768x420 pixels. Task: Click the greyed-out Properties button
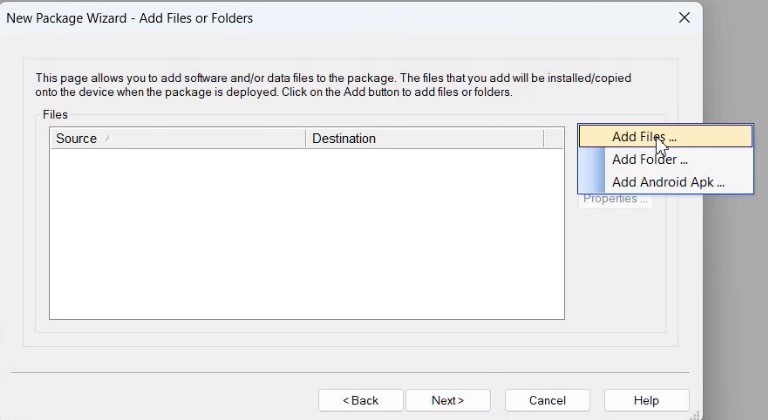pos(616,199)
